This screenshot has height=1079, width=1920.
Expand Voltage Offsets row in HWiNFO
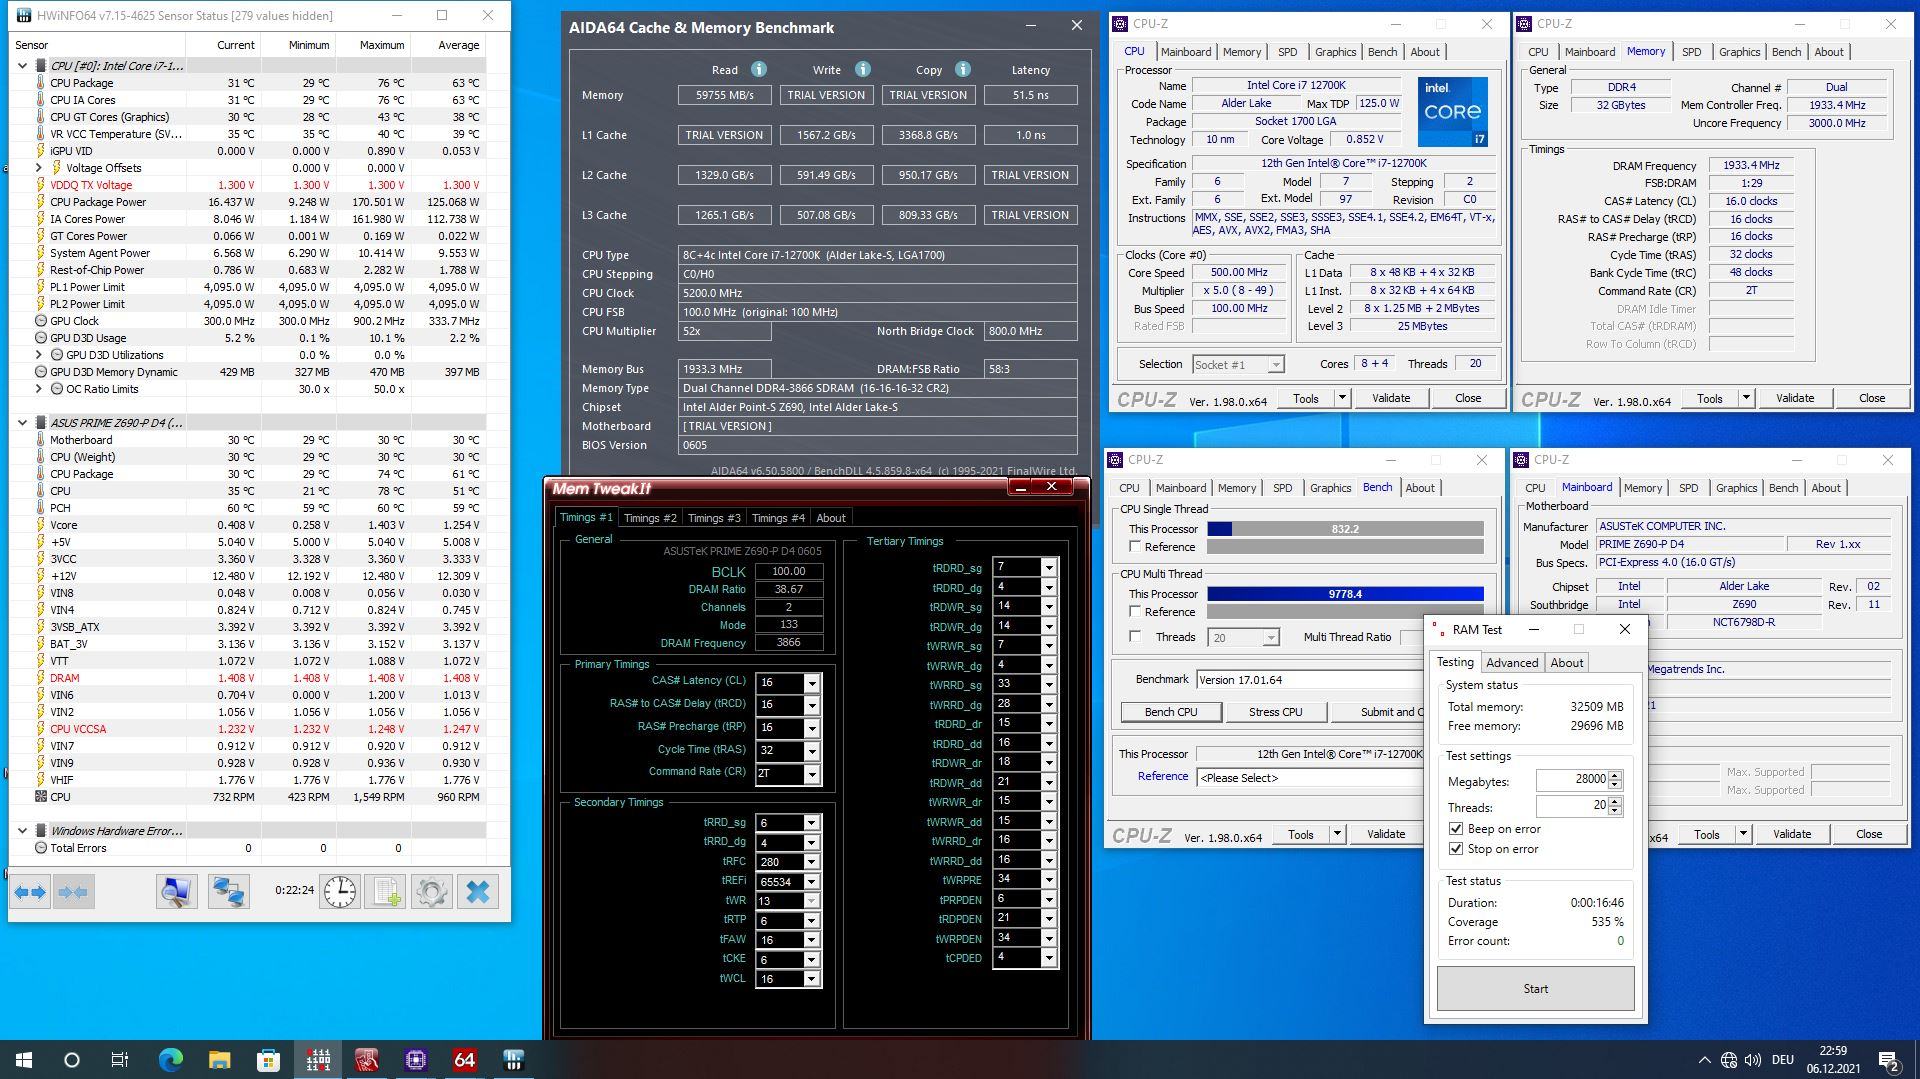(x=39, y=168)
